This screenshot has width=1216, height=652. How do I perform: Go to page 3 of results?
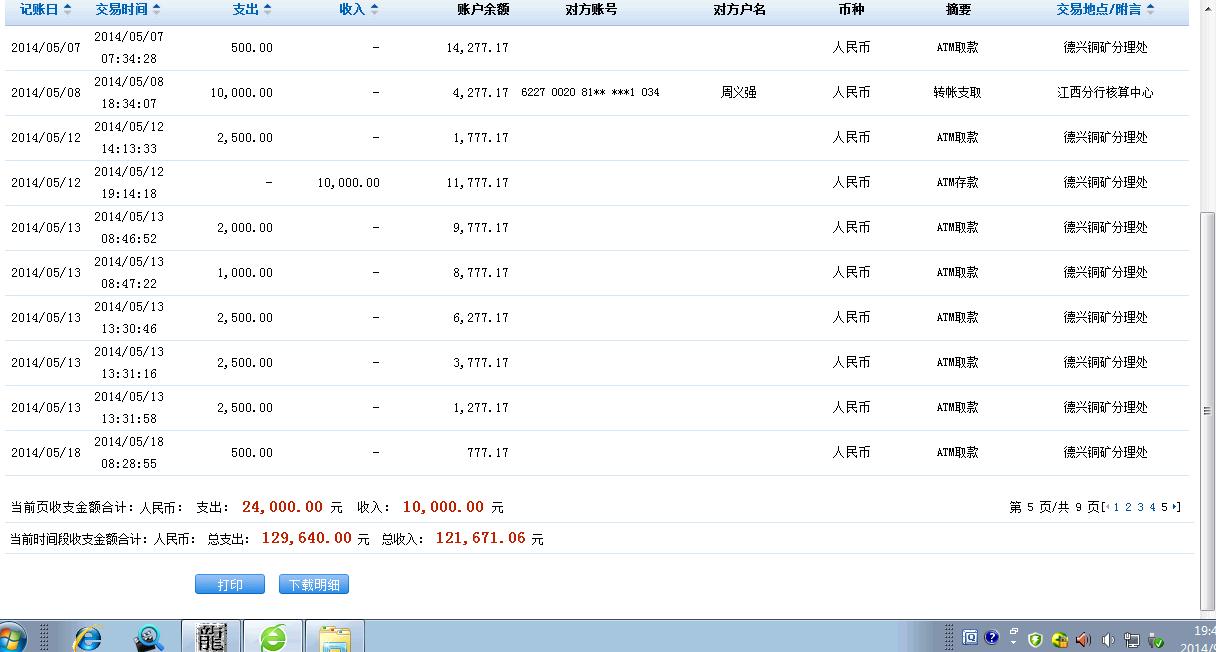(x=1140, y=508)
